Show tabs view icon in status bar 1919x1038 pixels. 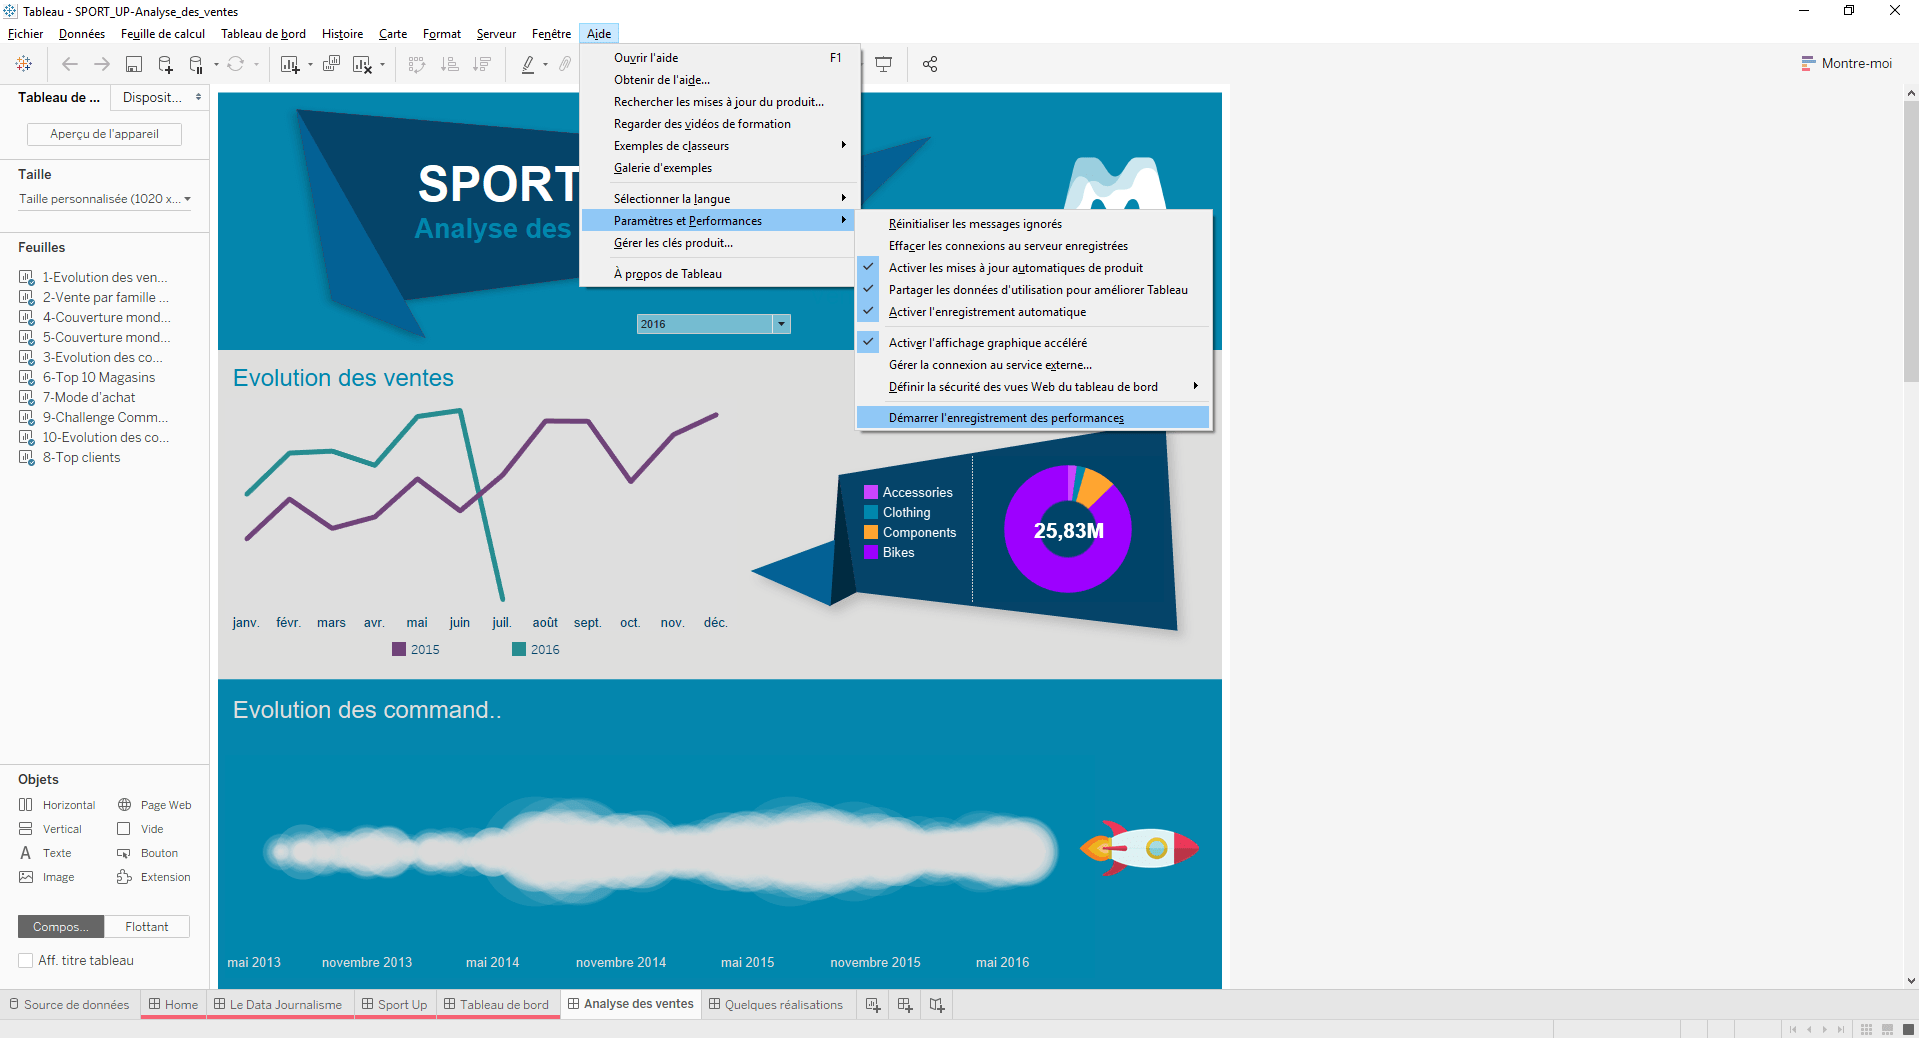[x=1908, y=1029]
